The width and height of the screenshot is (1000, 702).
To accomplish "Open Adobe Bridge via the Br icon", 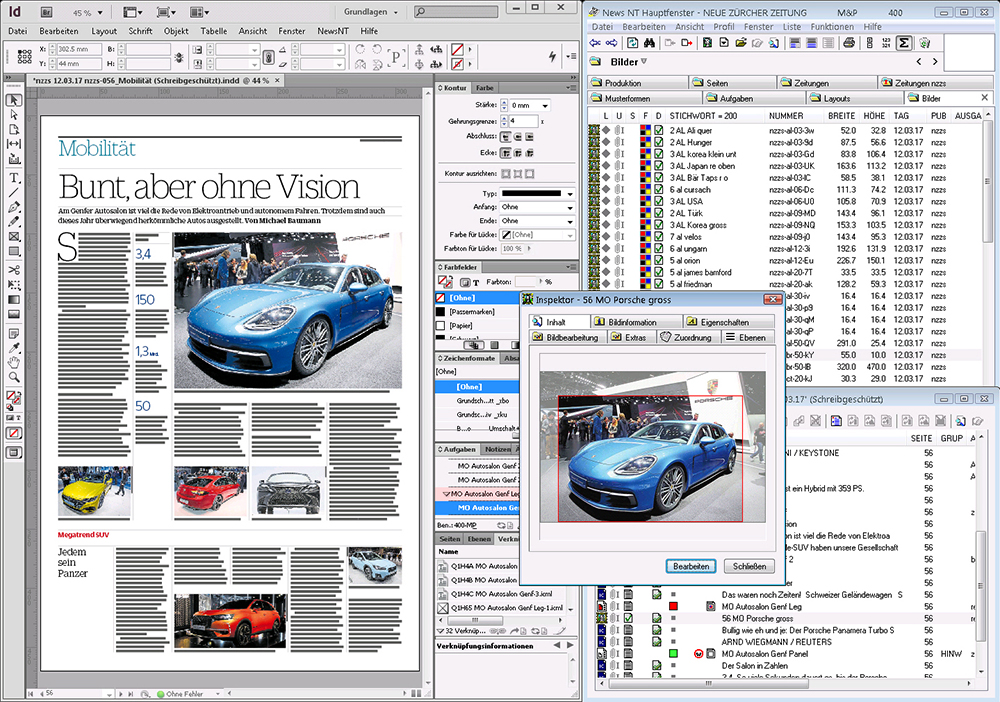I will [x=46, y=12].
